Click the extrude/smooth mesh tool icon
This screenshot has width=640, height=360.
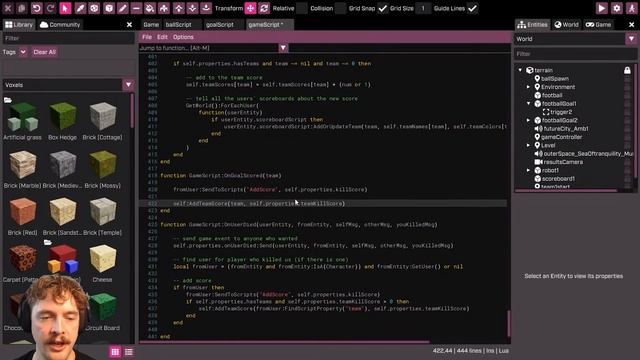164,8
